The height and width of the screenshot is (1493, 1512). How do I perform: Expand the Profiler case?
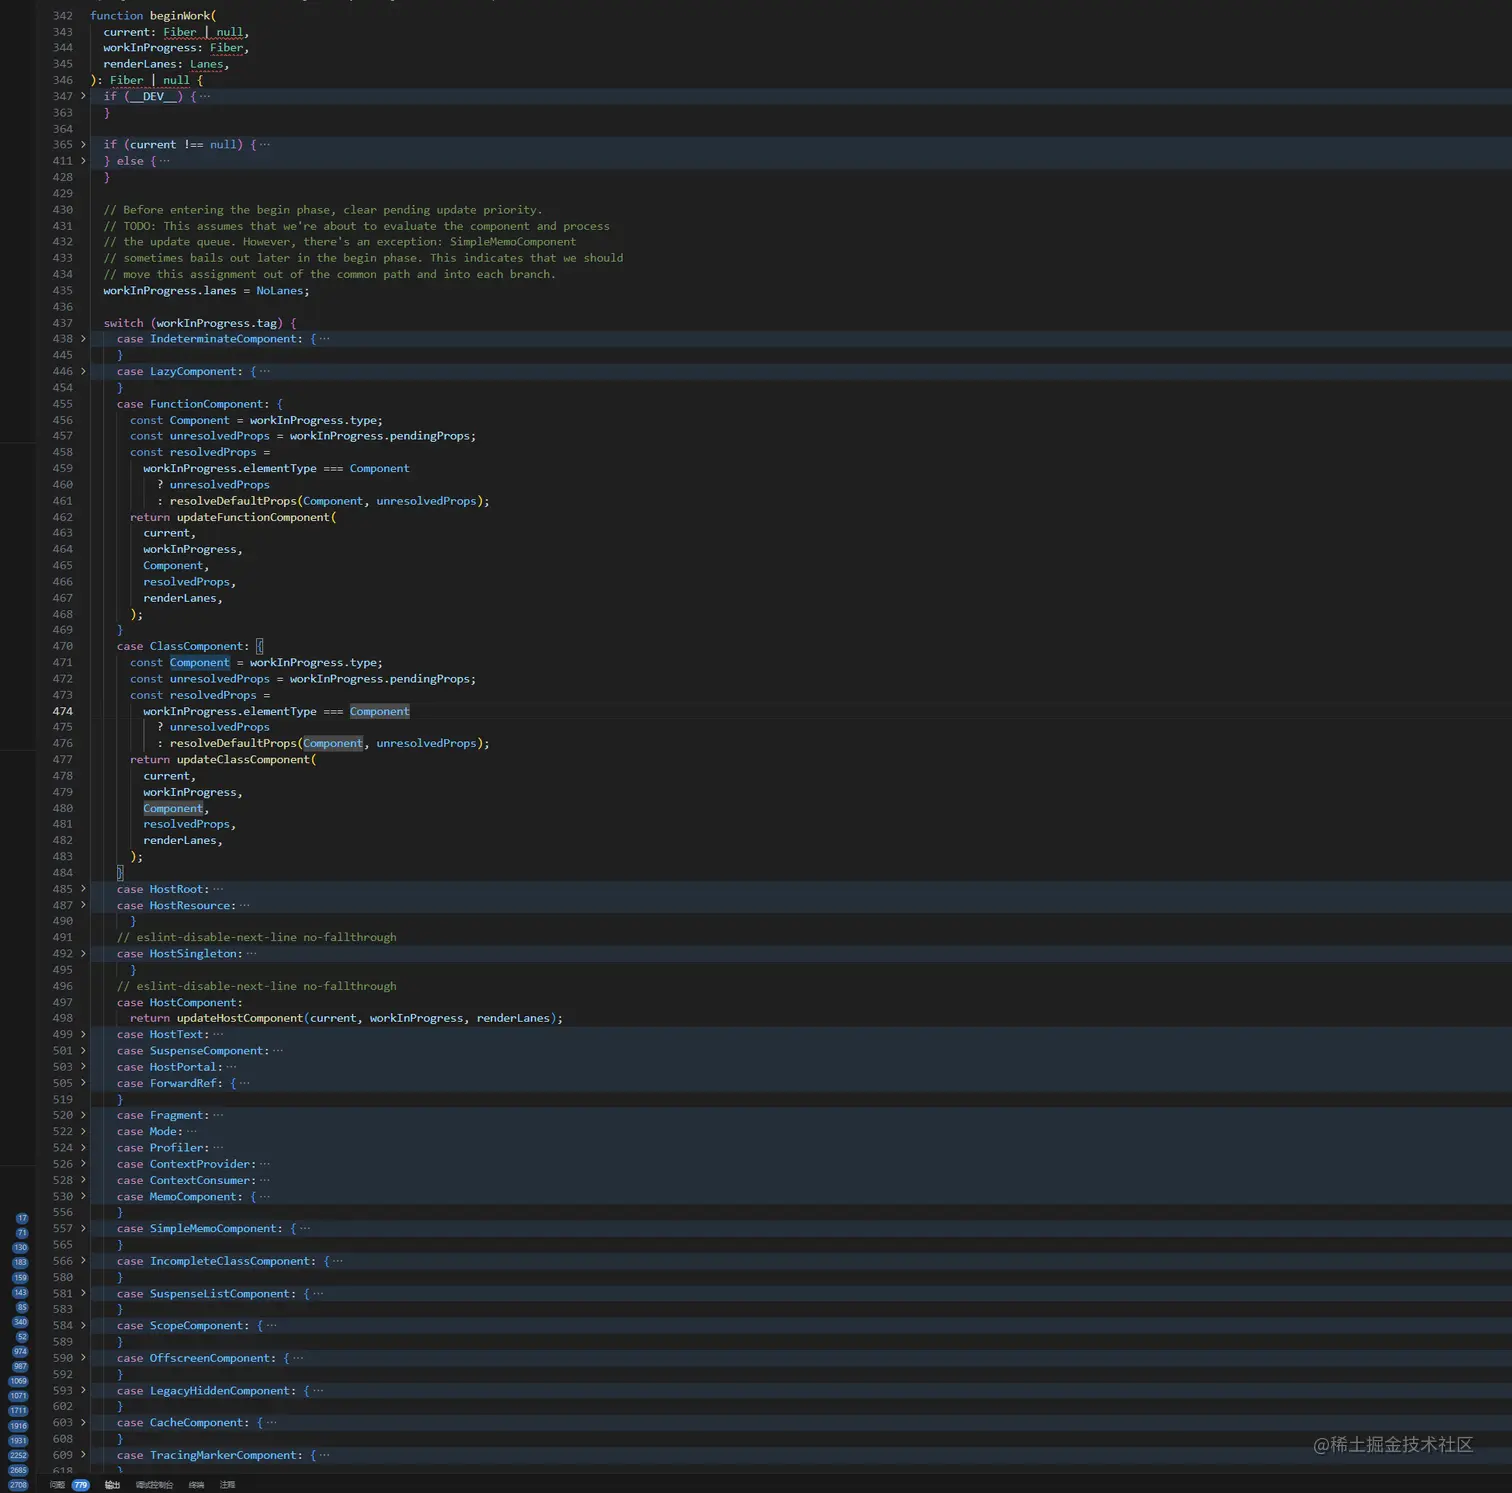pyautogui.click(x=83, y=1148)
